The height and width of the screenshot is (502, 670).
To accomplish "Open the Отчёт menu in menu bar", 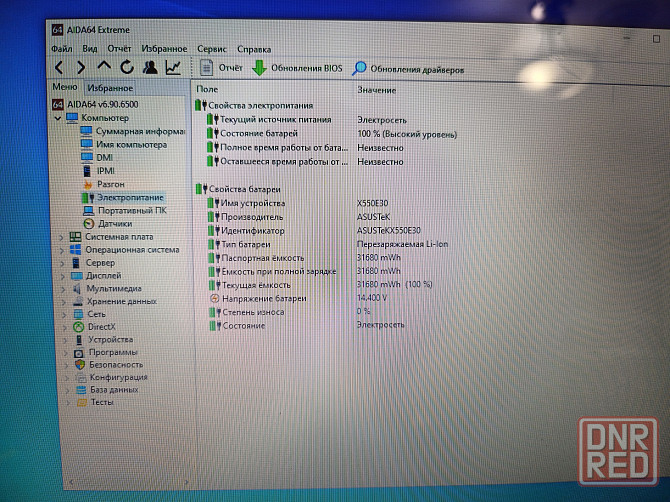I will coord(119,49).
